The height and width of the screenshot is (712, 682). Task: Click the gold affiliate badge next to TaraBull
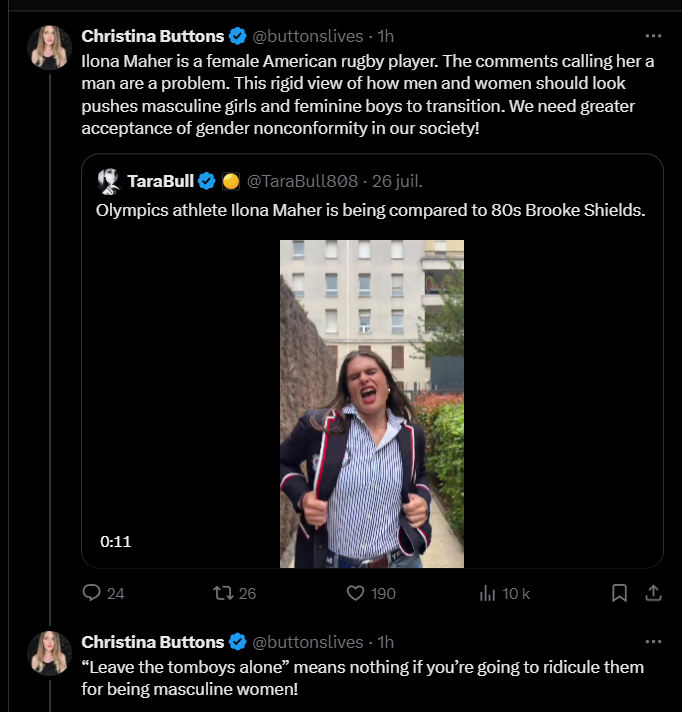230,181
